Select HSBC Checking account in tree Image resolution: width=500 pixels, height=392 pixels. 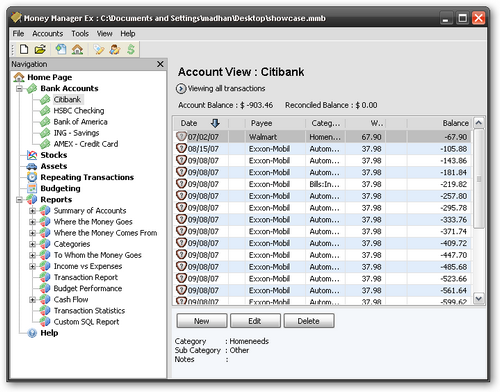(x=79, y=111)
